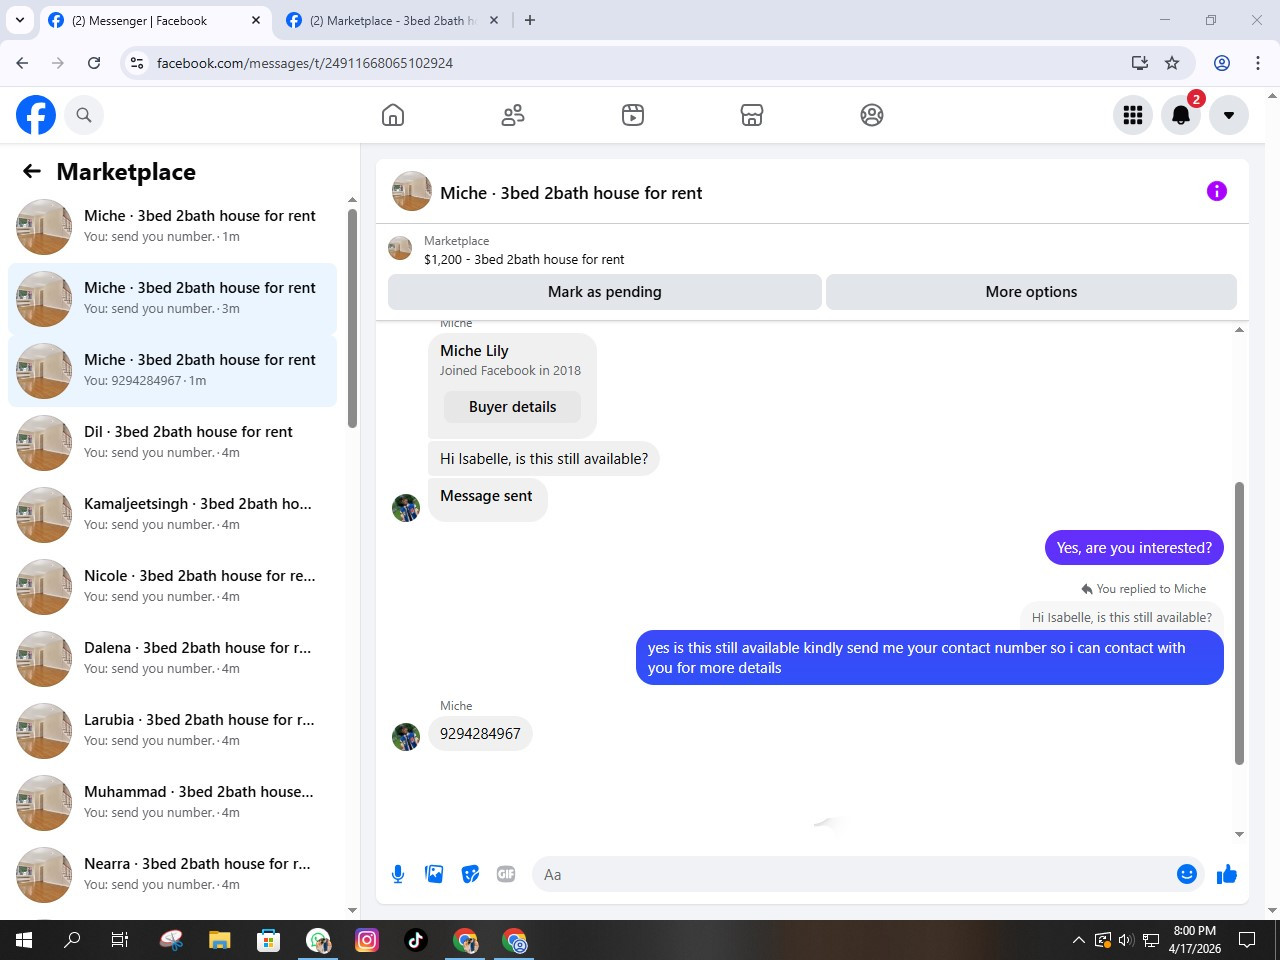Click the 'Hi Isabelle, is this still available?' message
Image resolution: width=1280 pixels, height=960 pixels.
[x=544, y=459]
